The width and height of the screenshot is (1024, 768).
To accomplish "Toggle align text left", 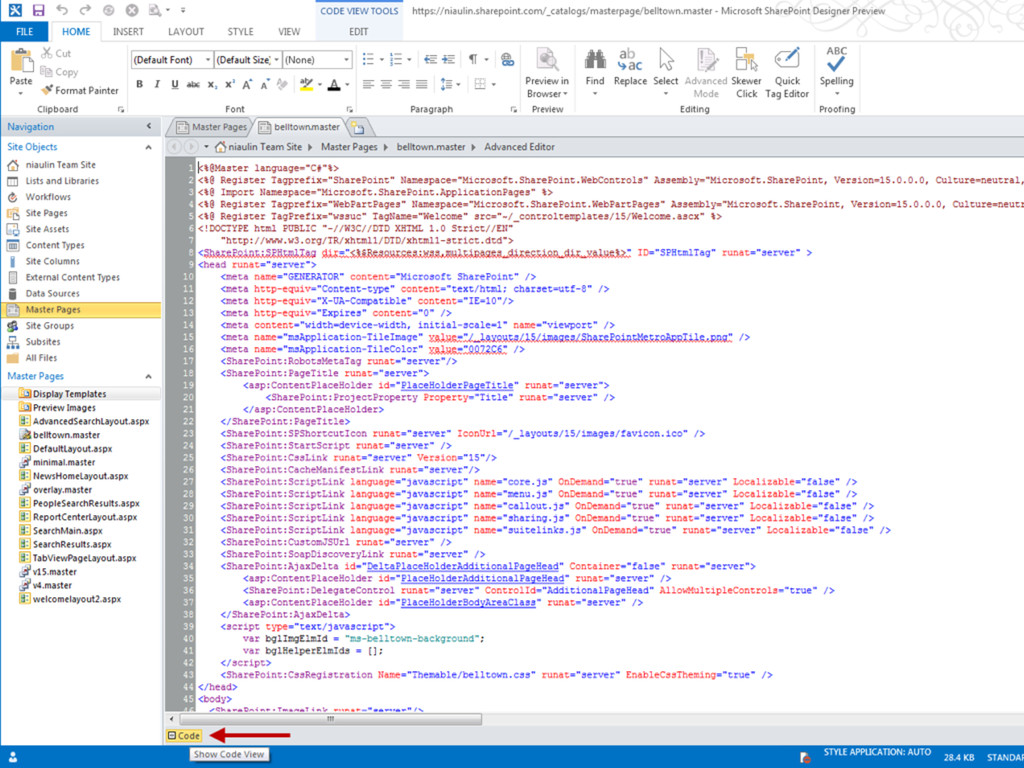I will (x=368, y=84).
